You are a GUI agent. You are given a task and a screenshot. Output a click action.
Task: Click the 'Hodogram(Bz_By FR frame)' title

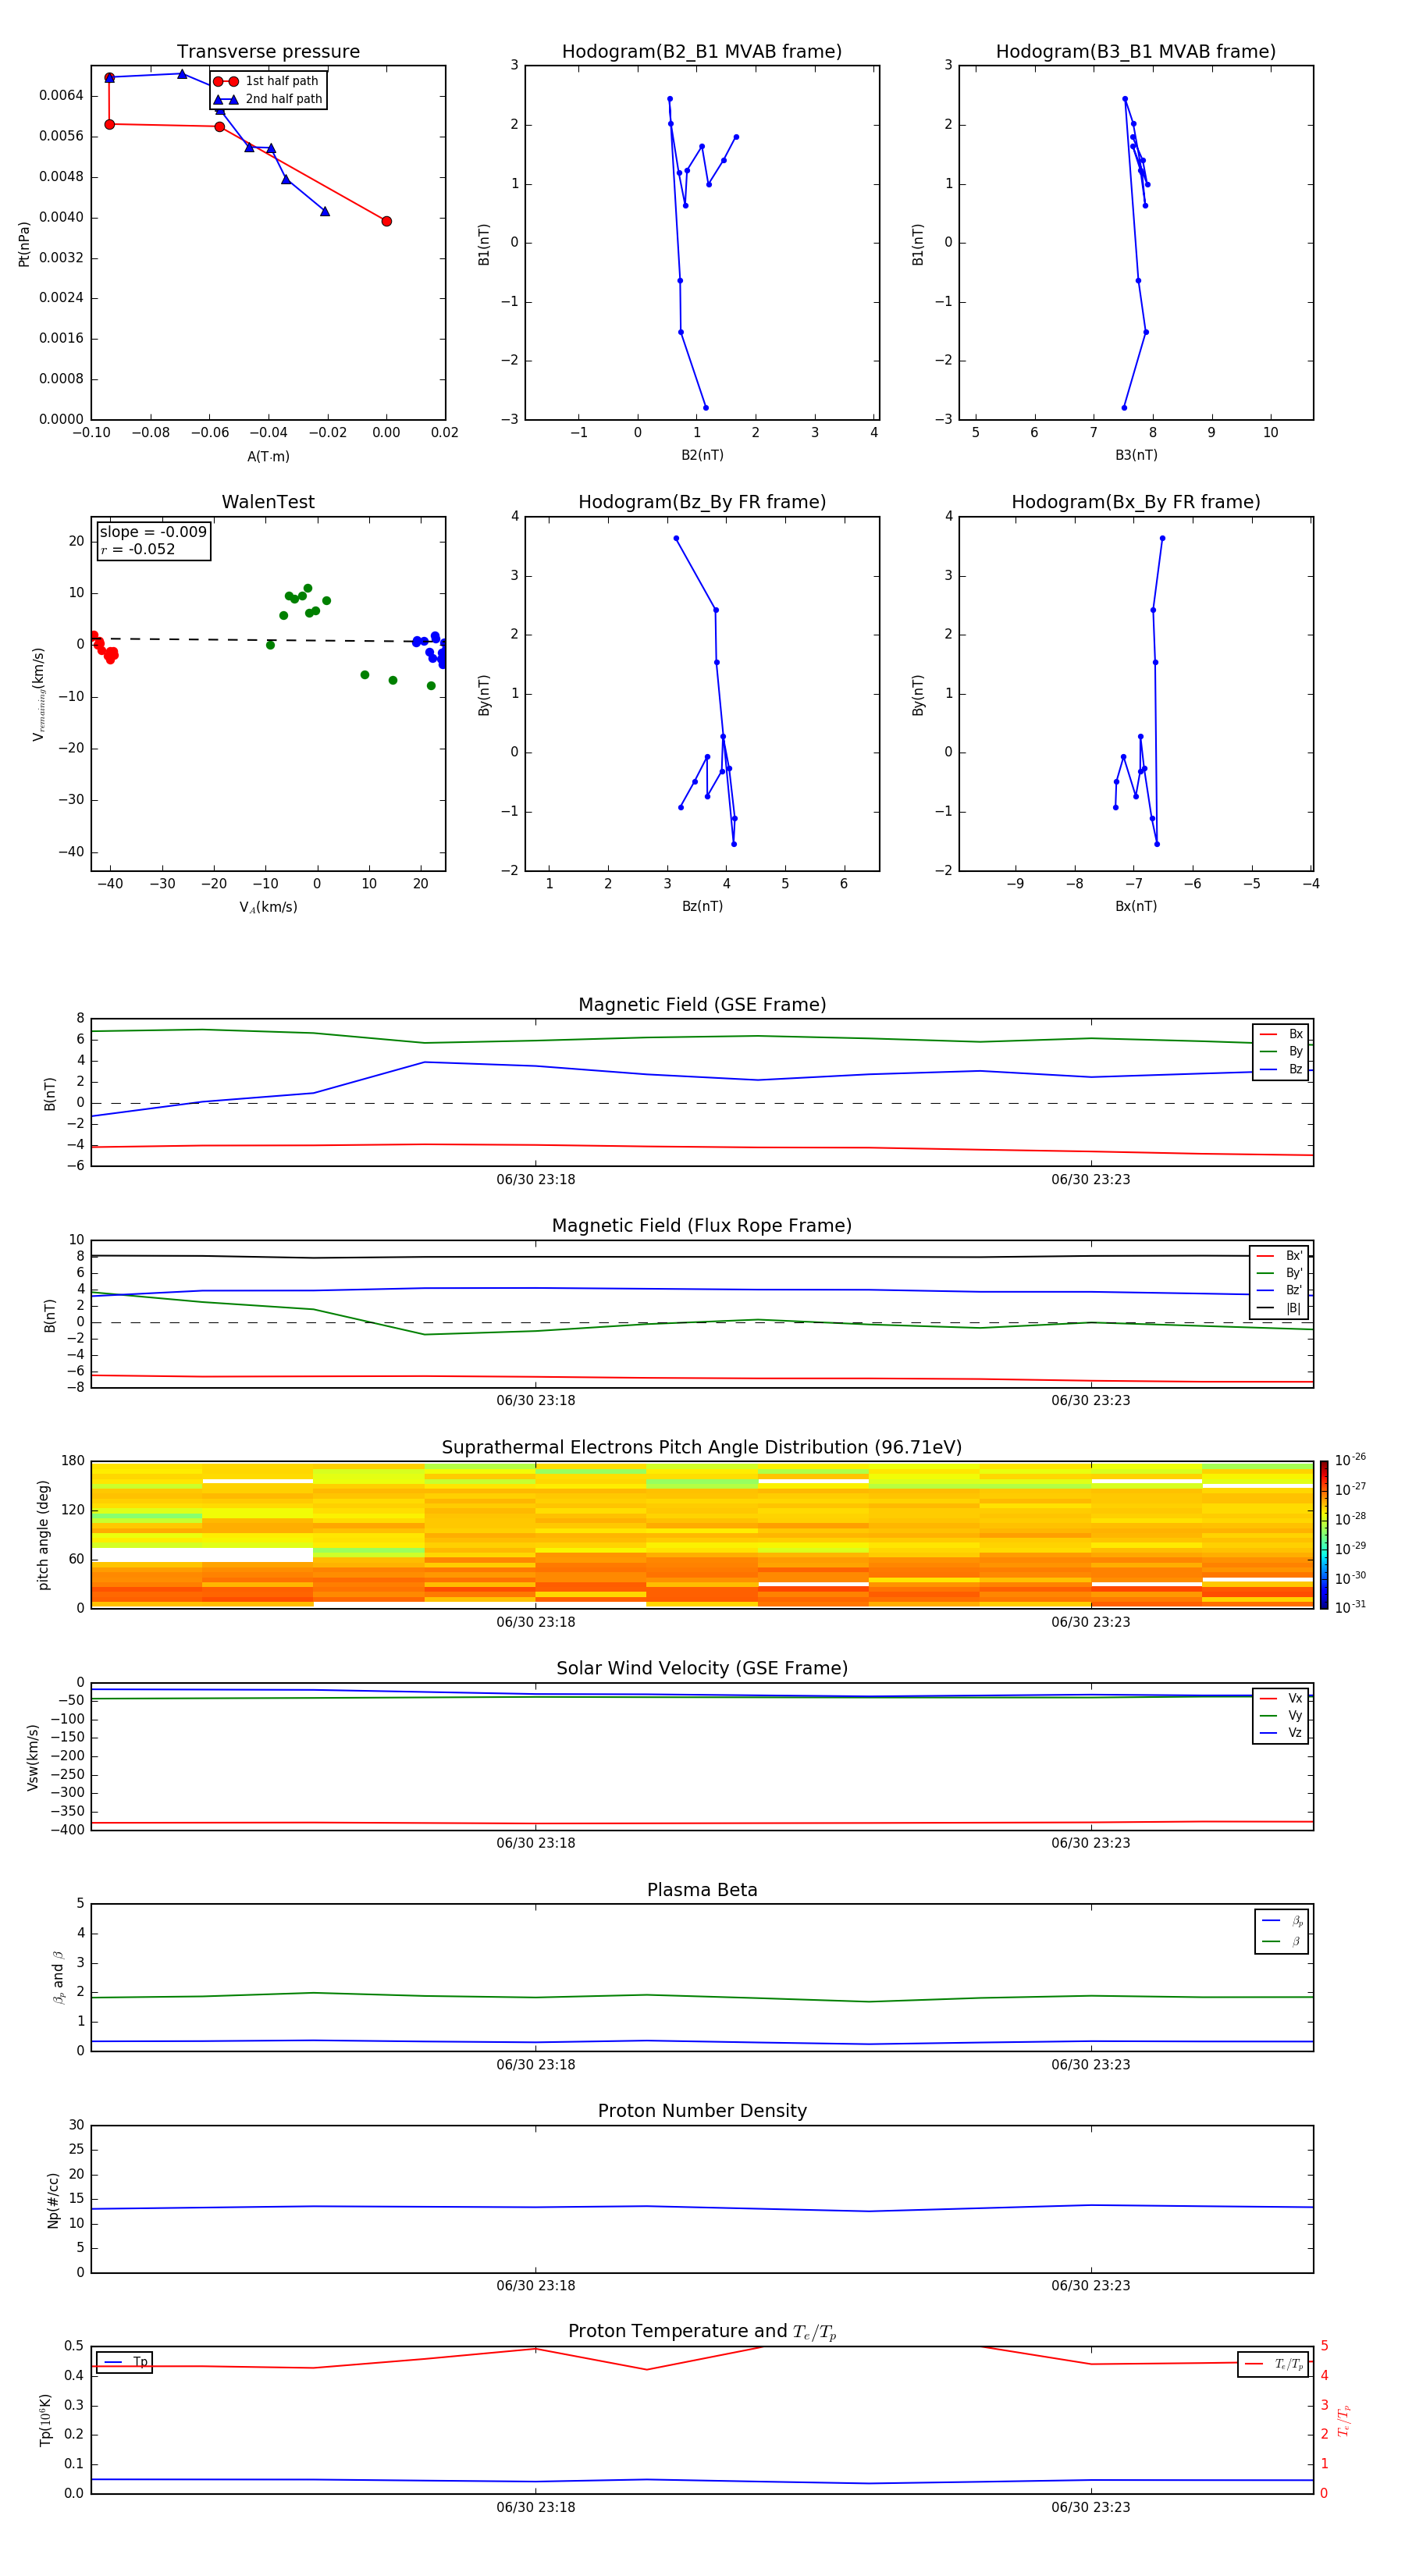pyautogui.click(x=702, y=502)
